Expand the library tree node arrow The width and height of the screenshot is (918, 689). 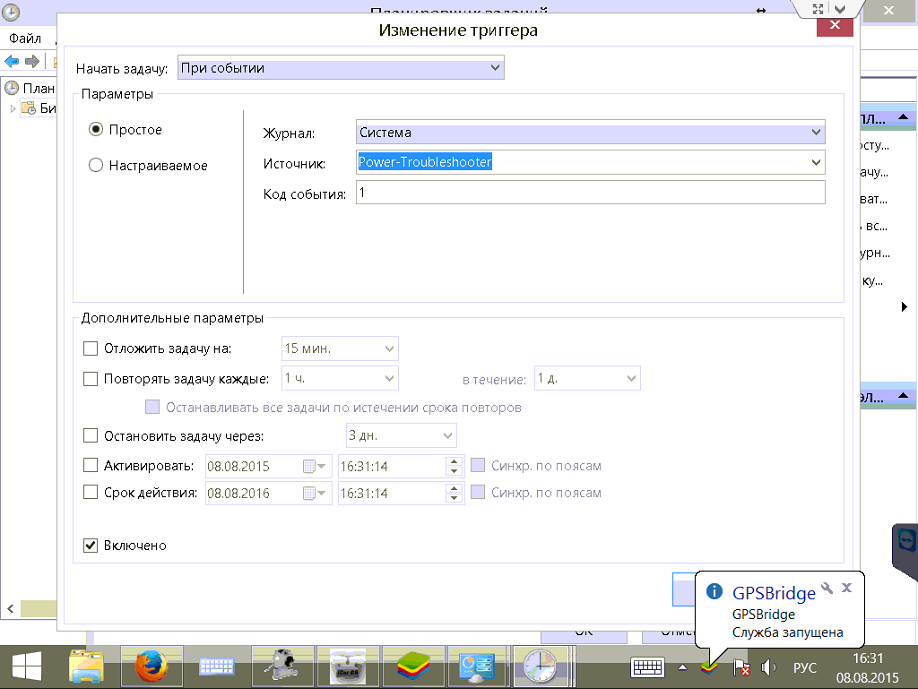point(13,109)
